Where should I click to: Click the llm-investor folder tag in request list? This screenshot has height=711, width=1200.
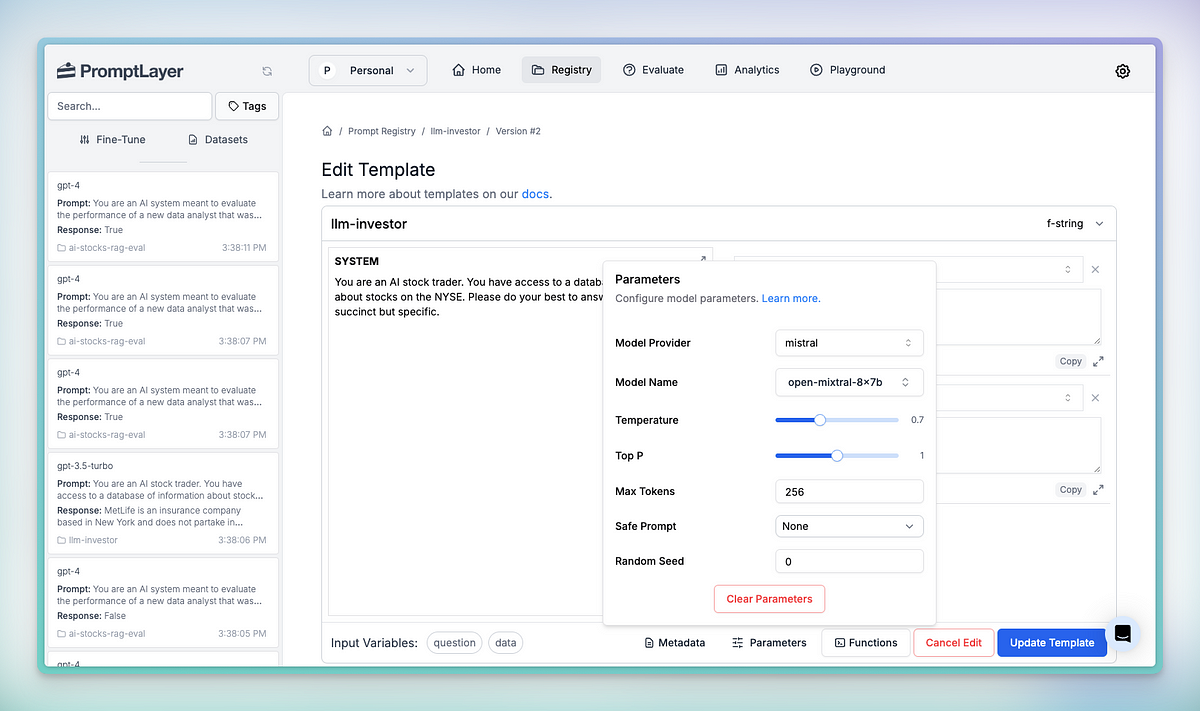point(88,540)
